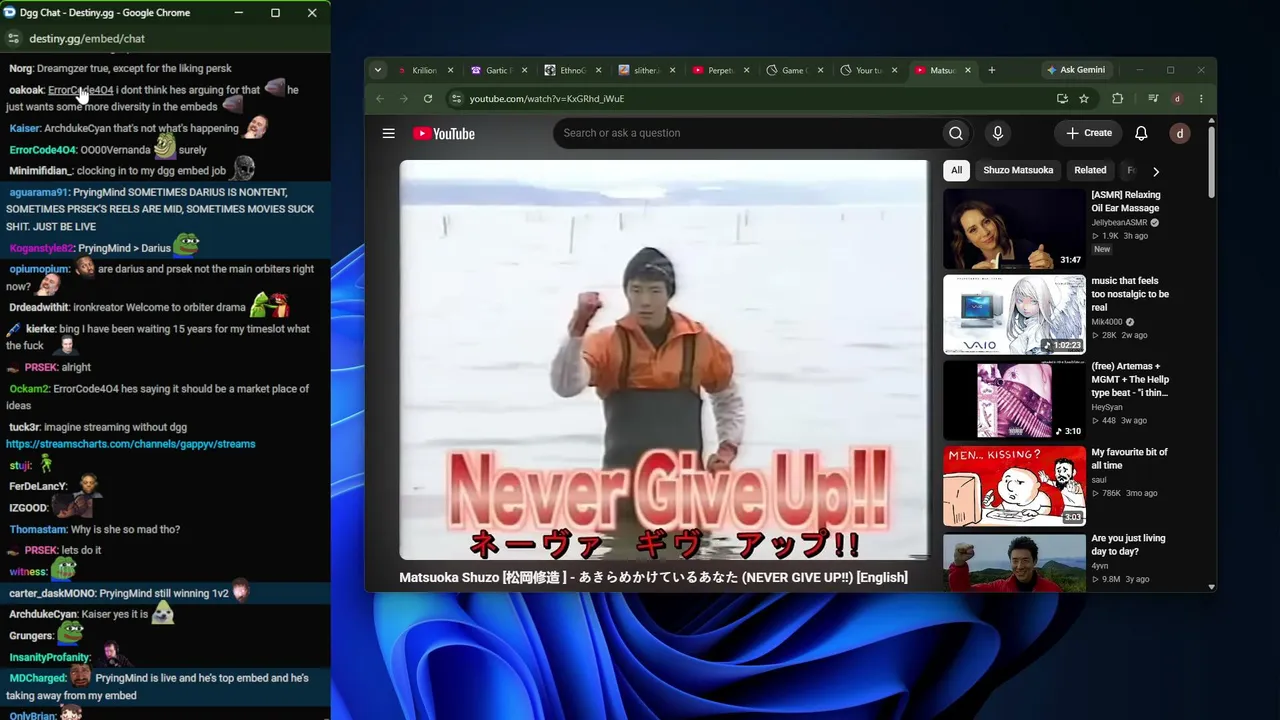Open the nostalgic music video thumbnail
Screen dimensions: 1280x720
1014,315
